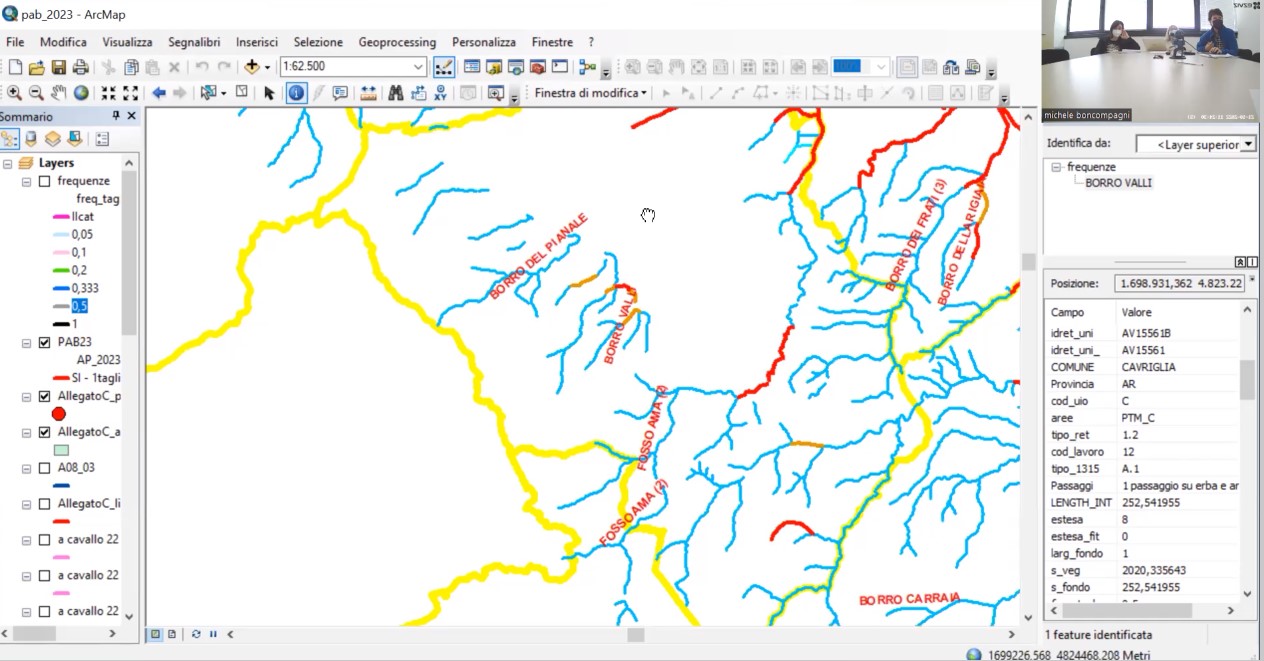1264x661 pixels.
Task: Open the Geoprocessing menu
Action: pyautogui.click(x=397, y=42)
